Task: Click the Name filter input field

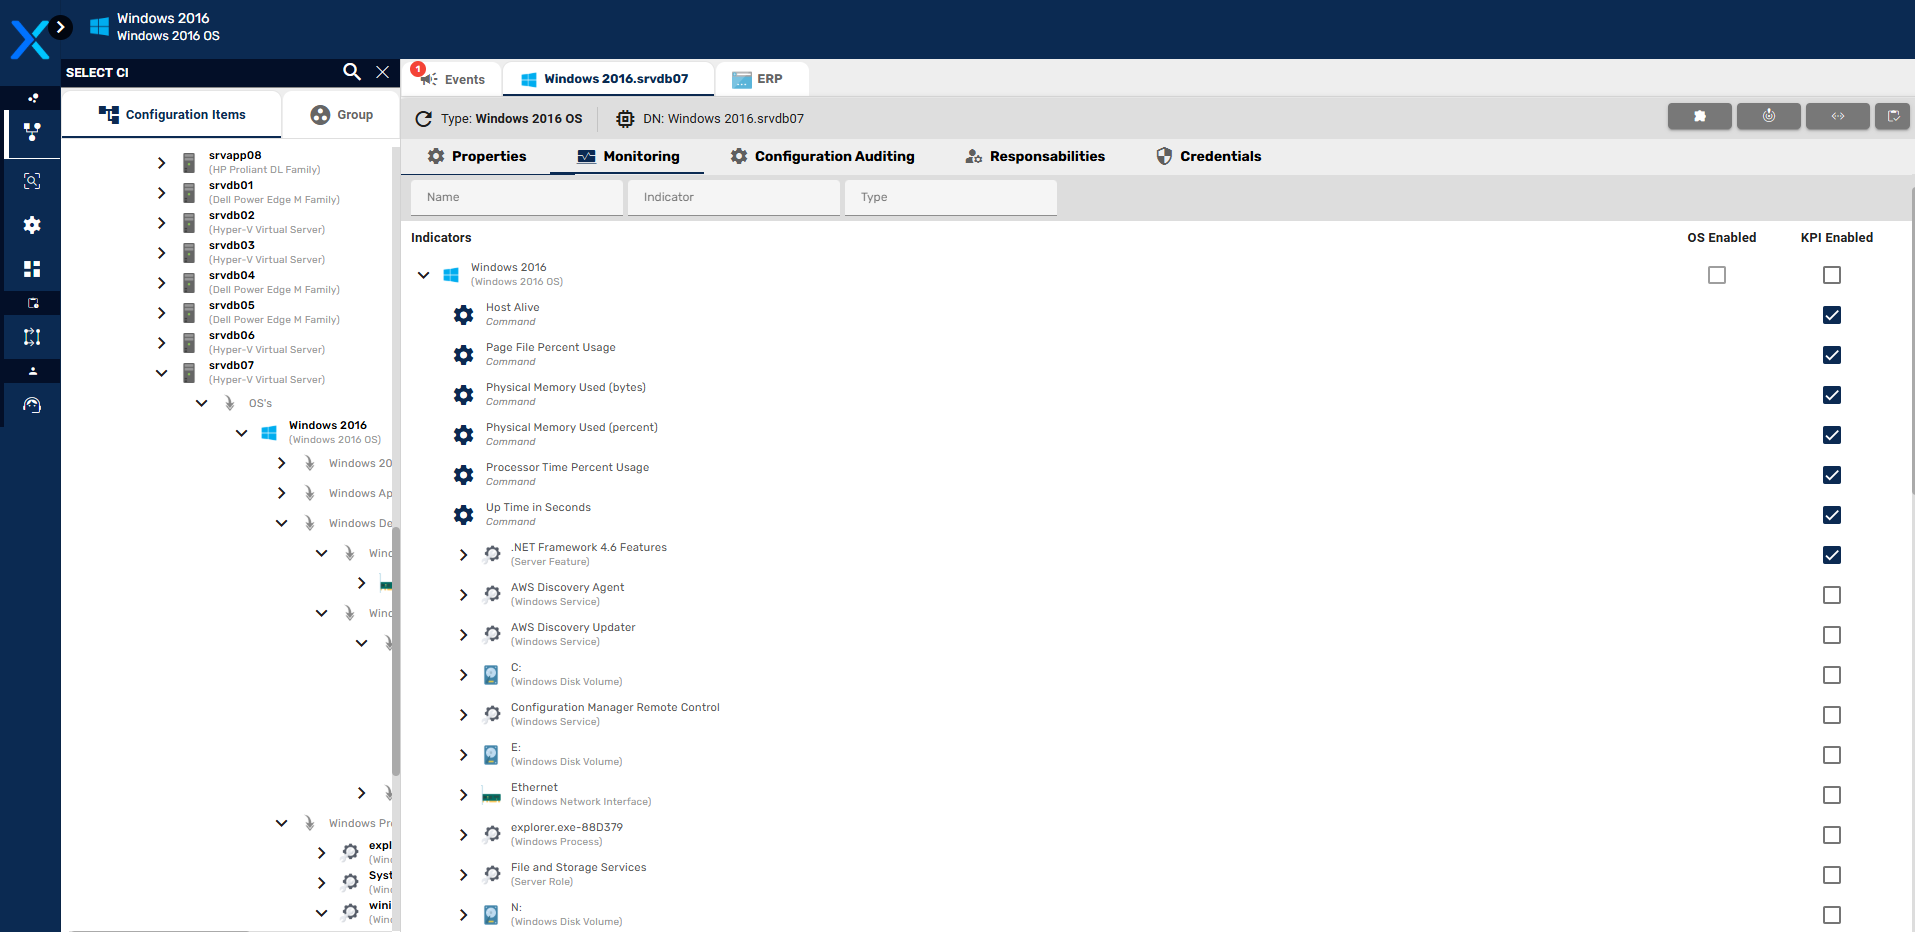Action: (517, 198)
